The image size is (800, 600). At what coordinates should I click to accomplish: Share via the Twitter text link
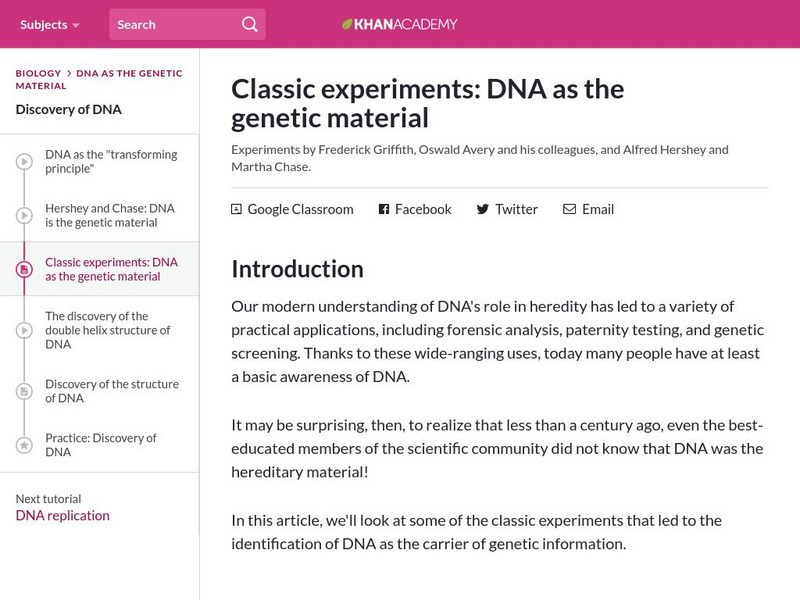point(516,209)
